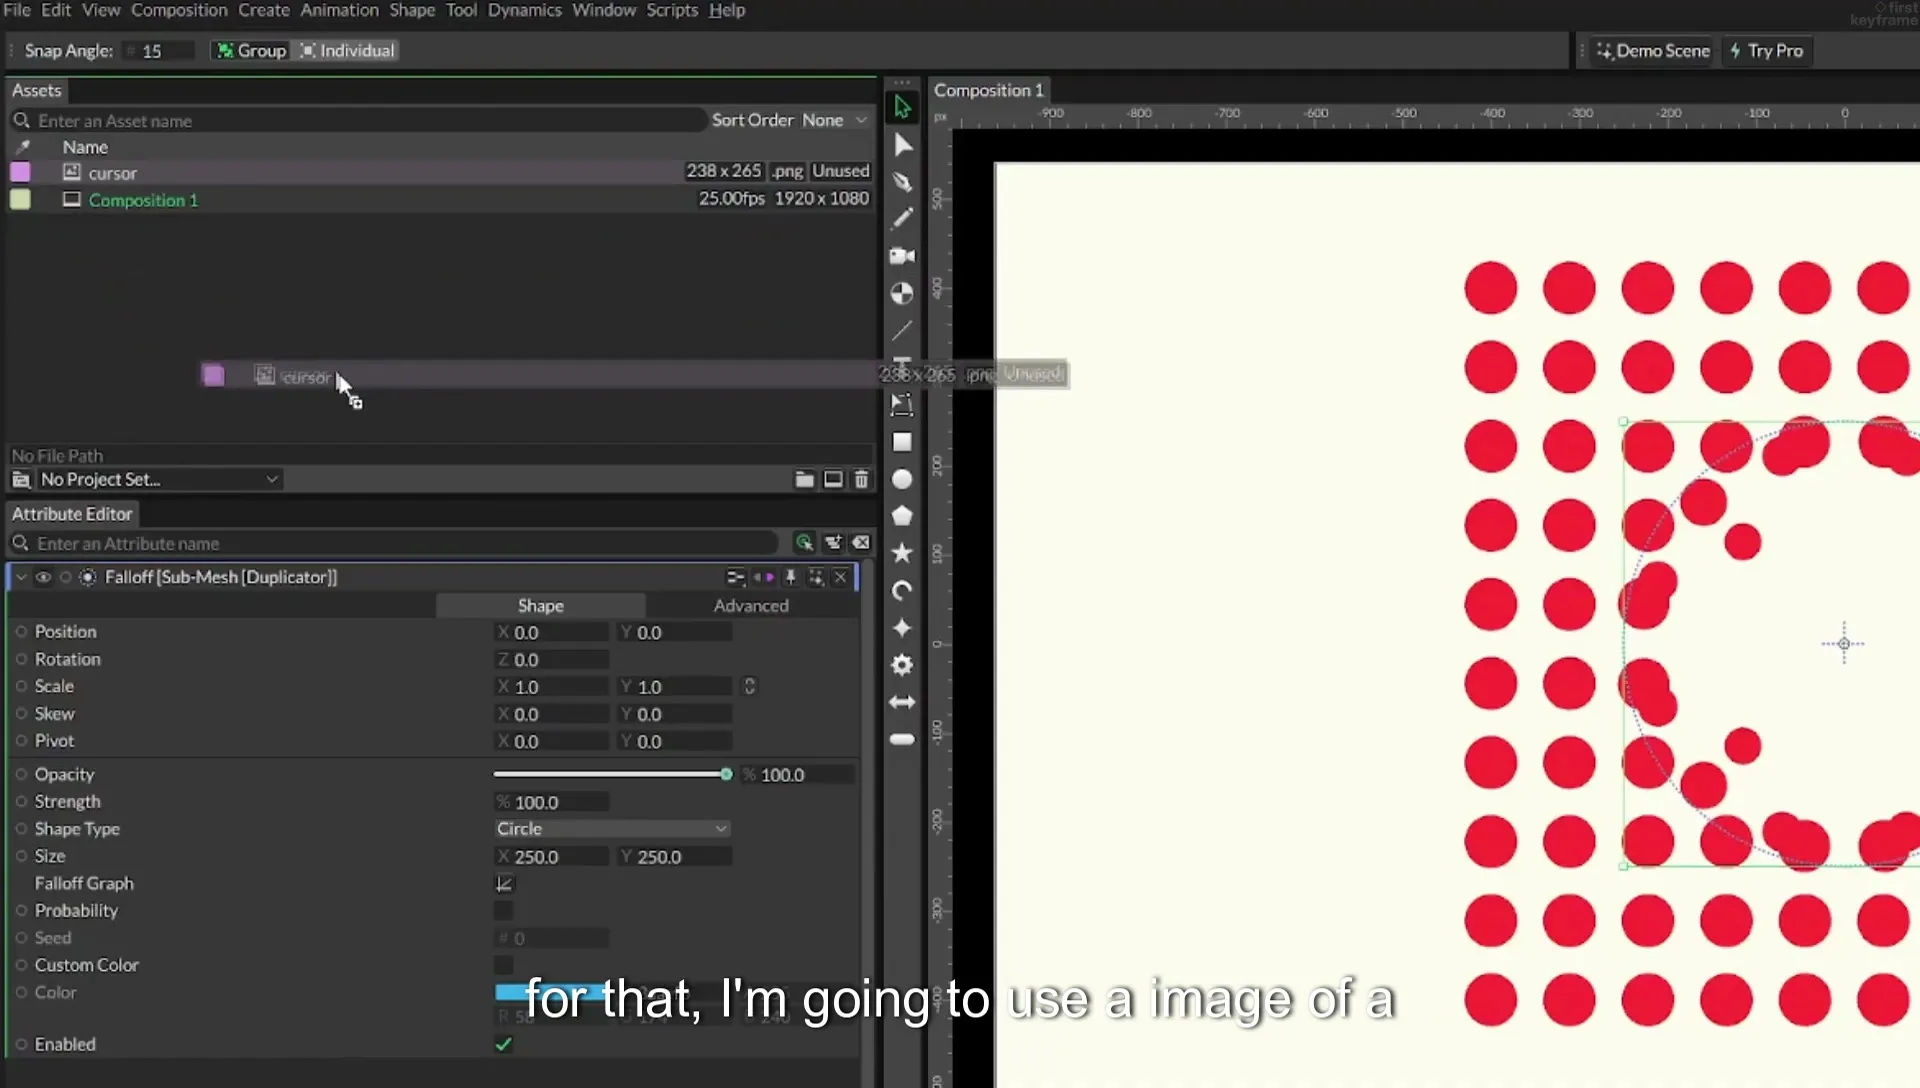Create new folder in Assets panel
This screenshot has height=1088, width=1920.
804,480
